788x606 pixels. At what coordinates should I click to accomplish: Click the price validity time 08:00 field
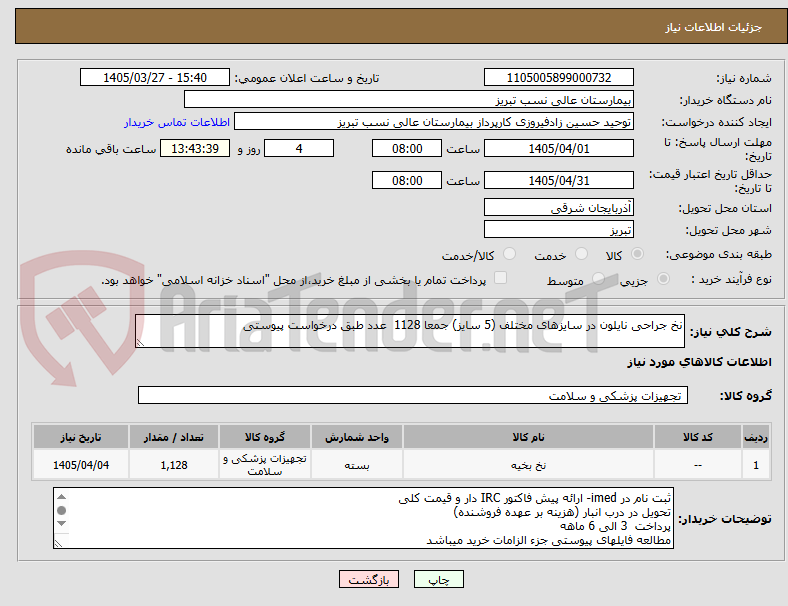(407, 180)
